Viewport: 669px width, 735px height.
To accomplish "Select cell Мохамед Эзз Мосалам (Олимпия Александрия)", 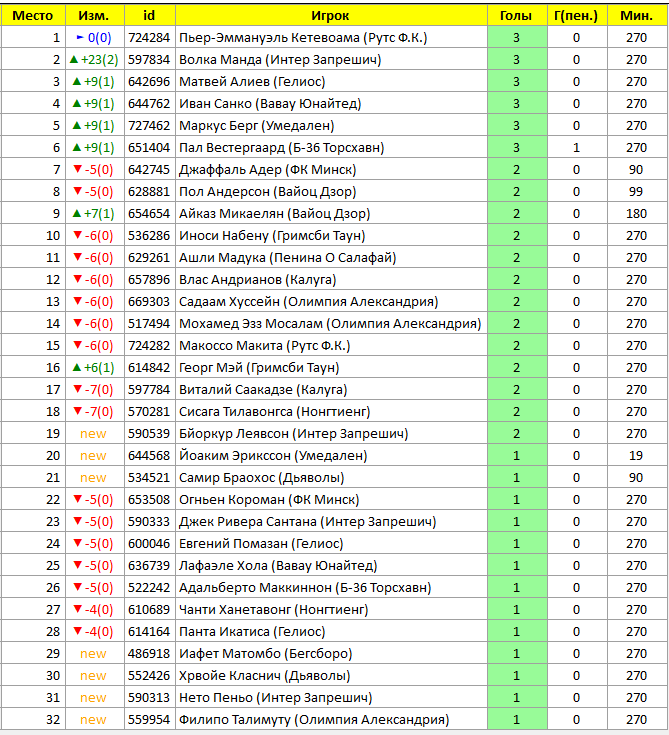I will point(331,324).
